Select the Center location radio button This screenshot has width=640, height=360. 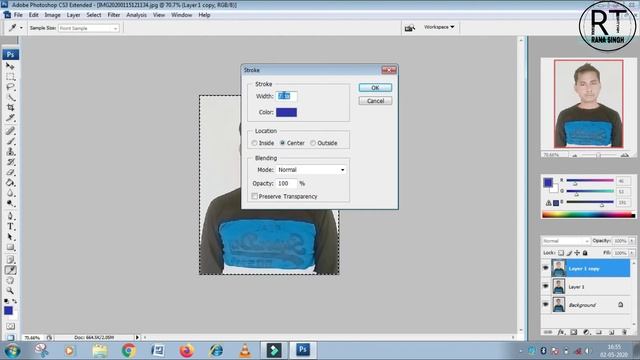coord(282,143)
